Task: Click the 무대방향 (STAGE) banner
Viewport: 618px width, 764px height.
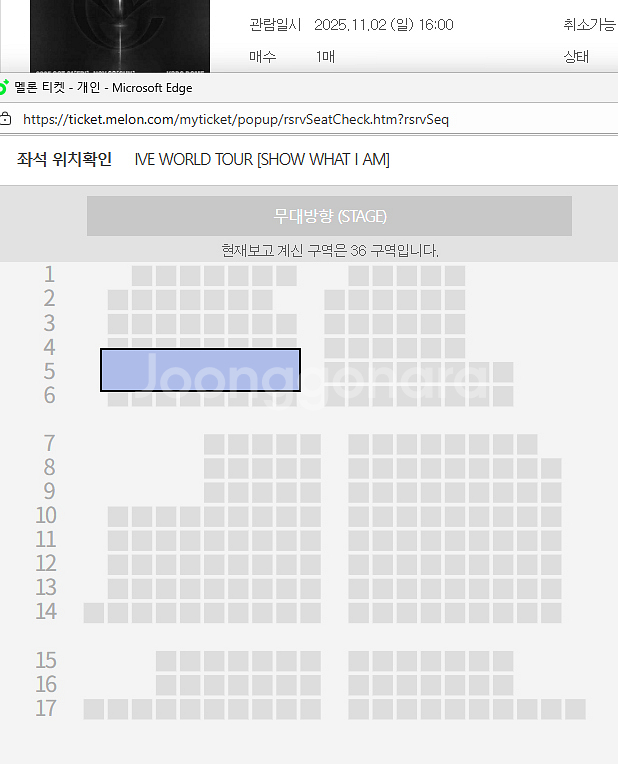Action: (x=329, y=216)
